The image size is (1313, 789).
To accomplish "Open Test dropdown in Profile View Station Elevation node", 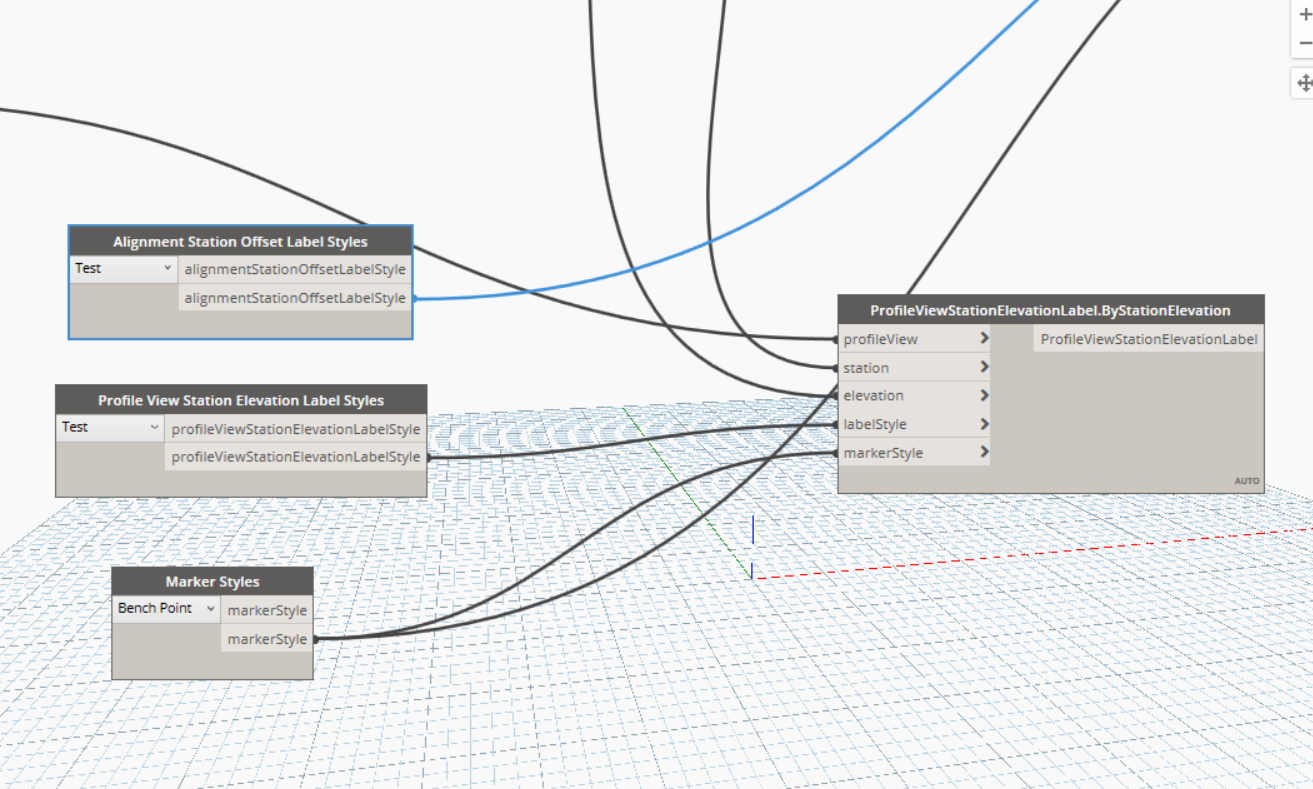I will (x=109, y=428).
